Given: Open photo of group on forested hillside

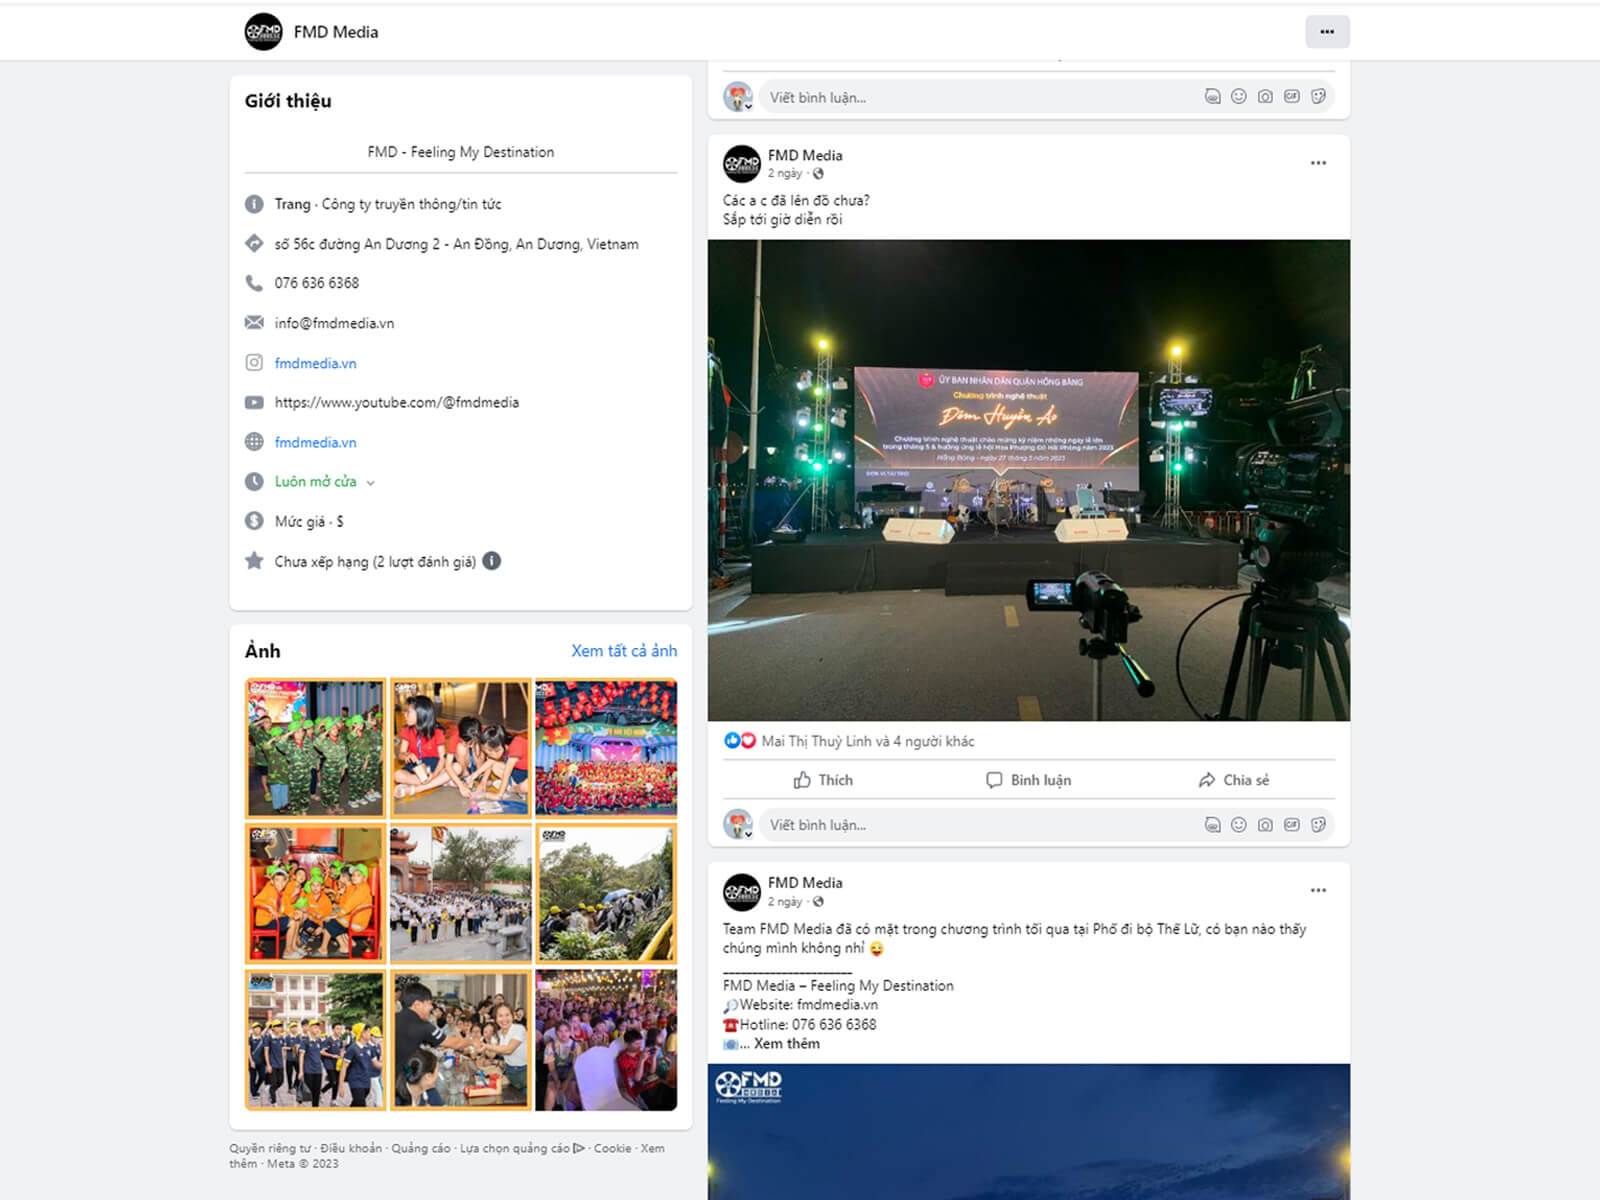Looking at the screenshot, I should [x=606, y=894].
